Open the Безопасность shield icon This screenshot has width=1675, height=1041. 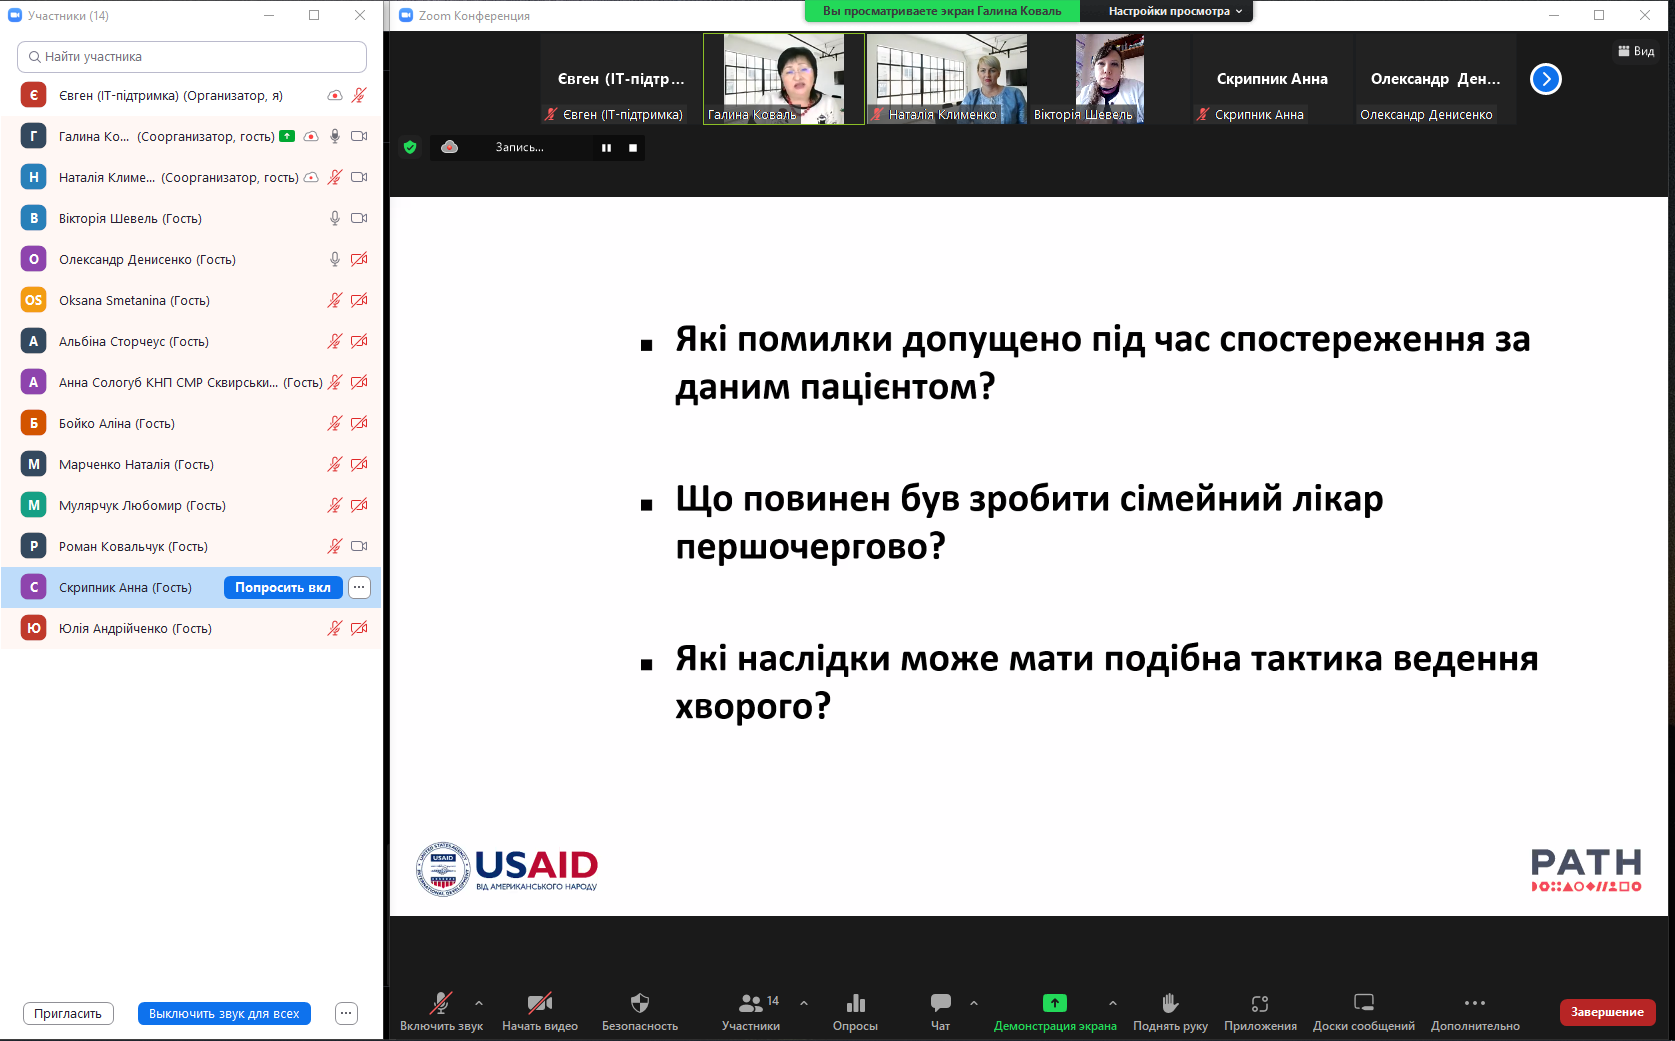640,1003
